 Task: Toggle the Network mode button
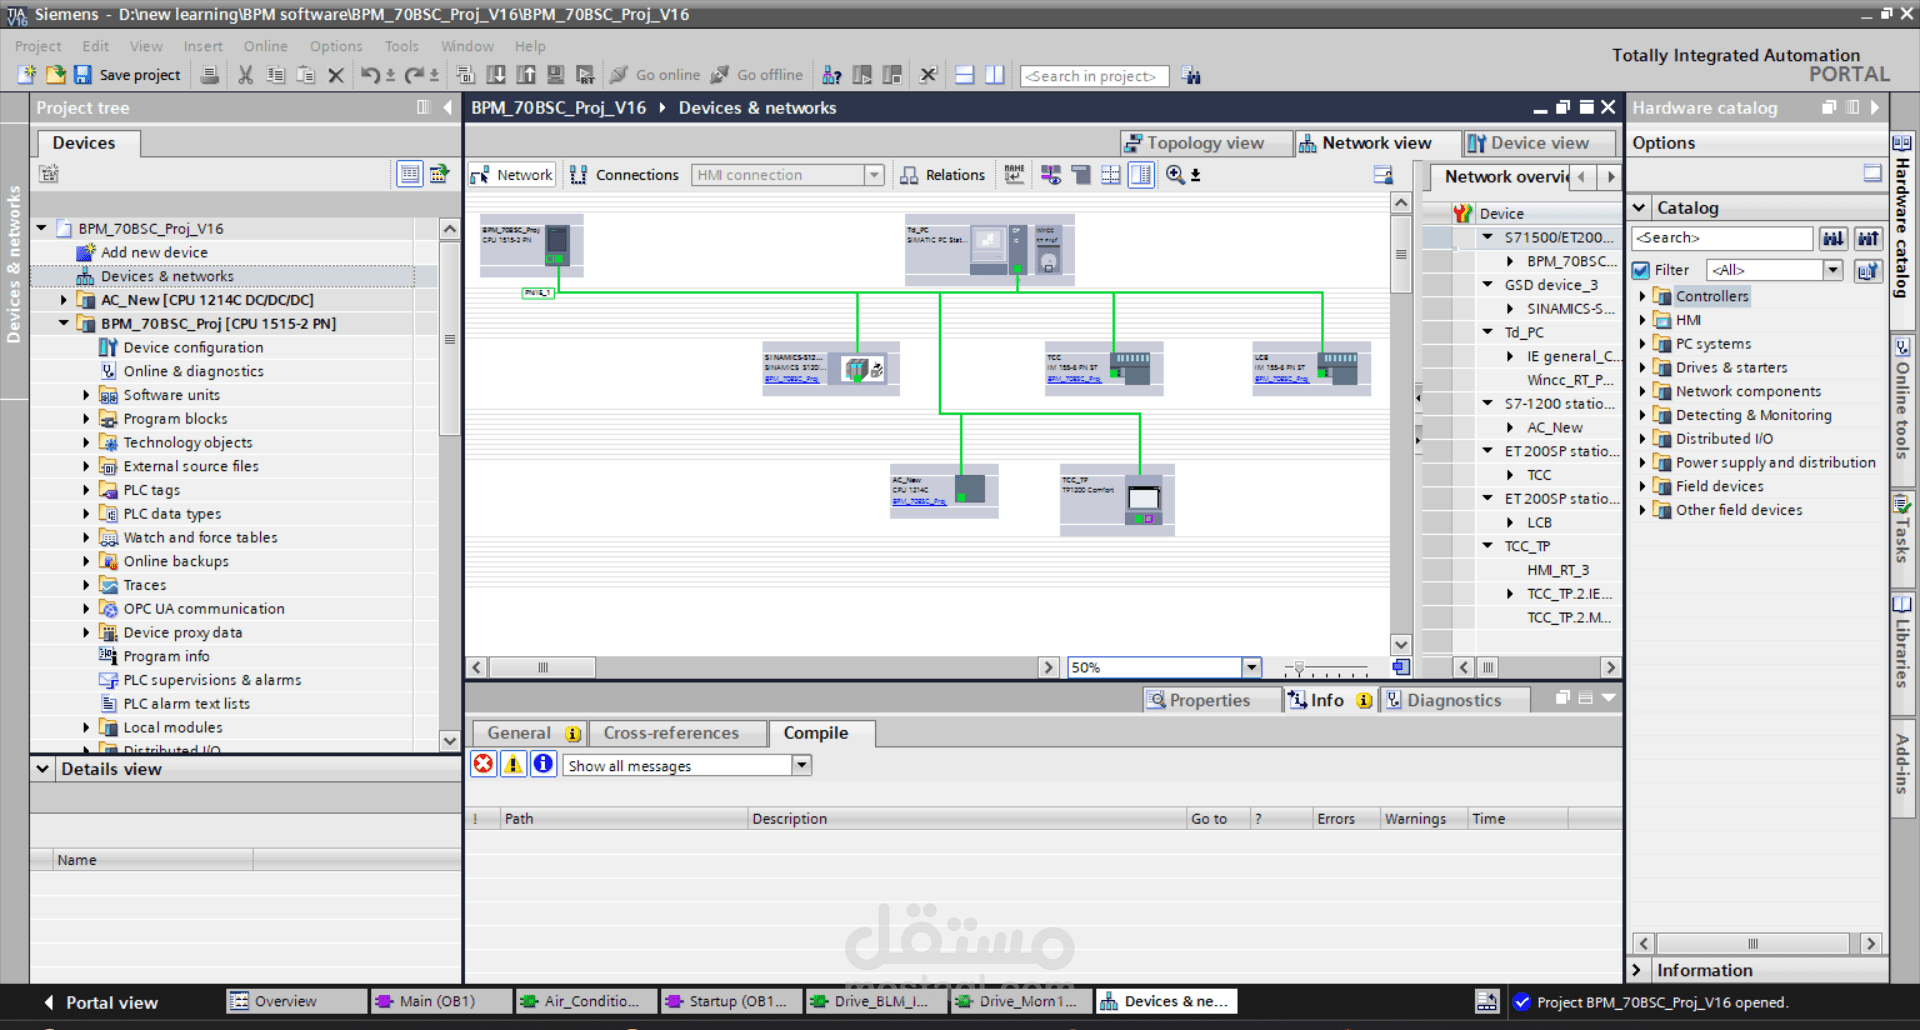[511, 175]
